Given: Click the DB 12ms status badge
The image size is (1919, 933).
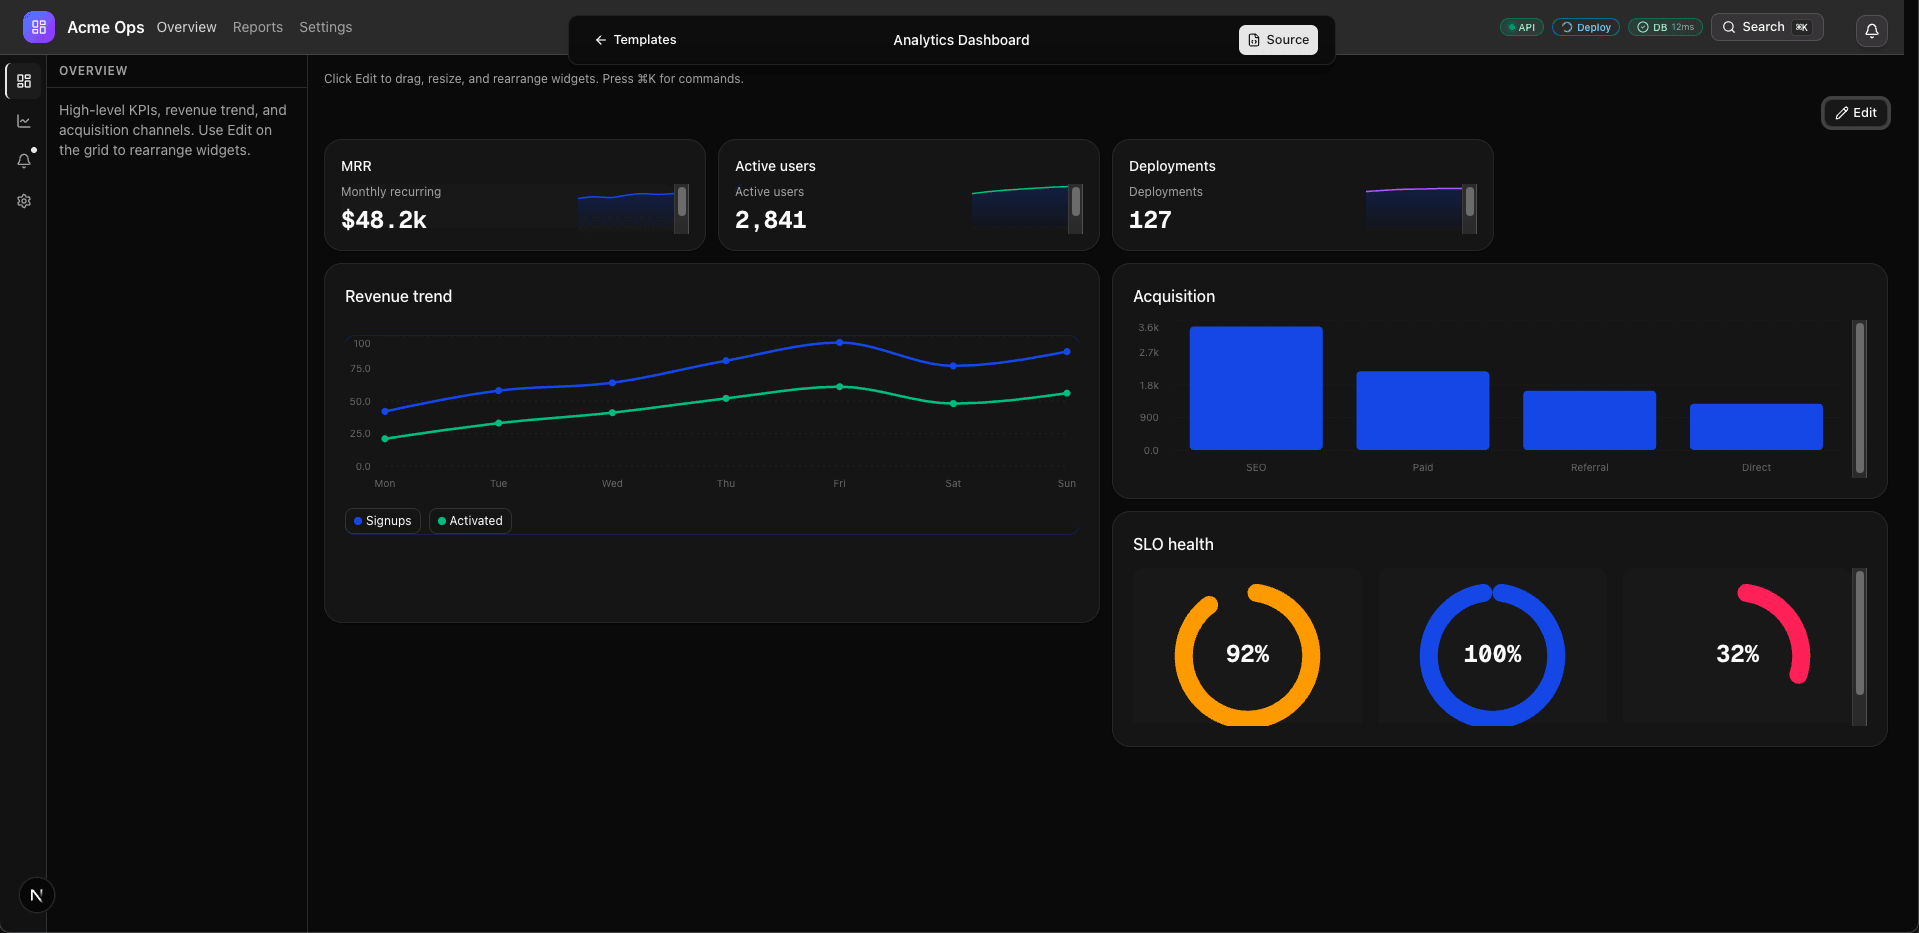Looking at the screenshot, I should (1665, 27).
